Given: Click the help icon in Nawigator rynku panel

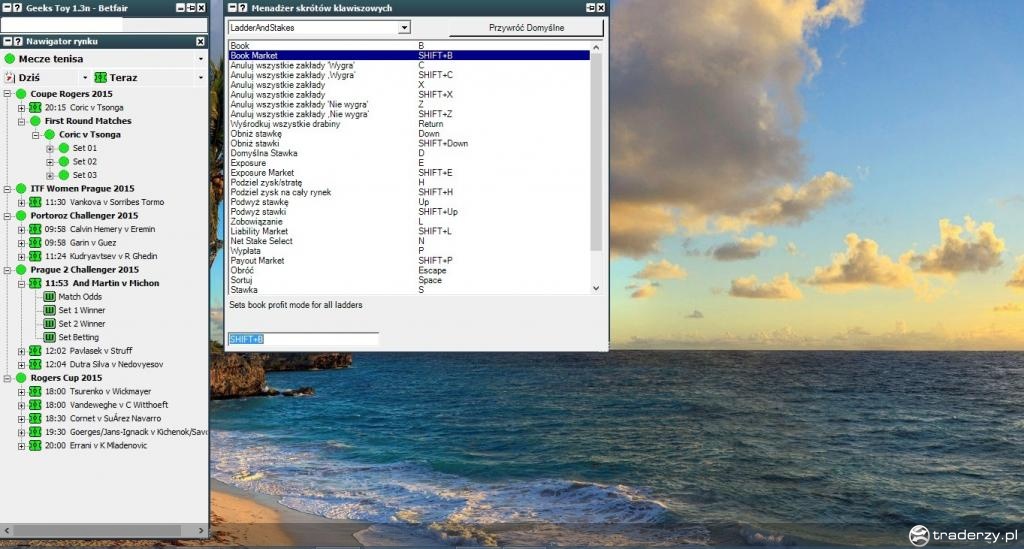Looking at the screenshot, I should pos(18,41).
